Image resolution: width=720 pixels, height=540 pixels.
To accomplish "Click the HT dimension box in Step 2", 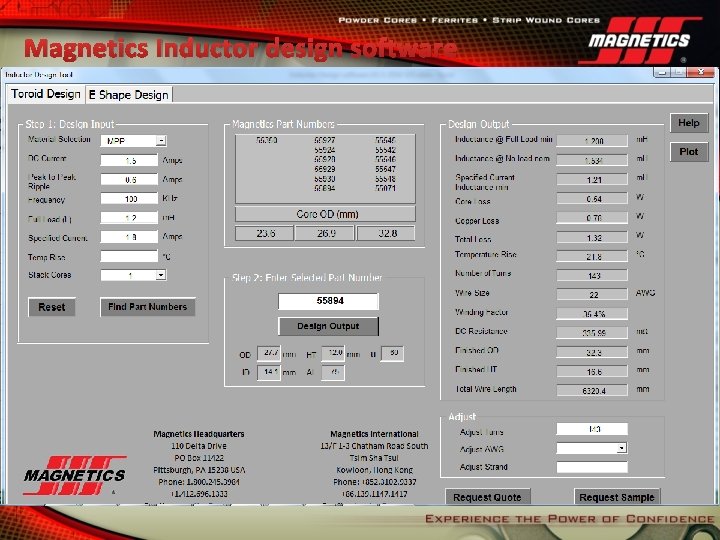I will pos(333,354).
